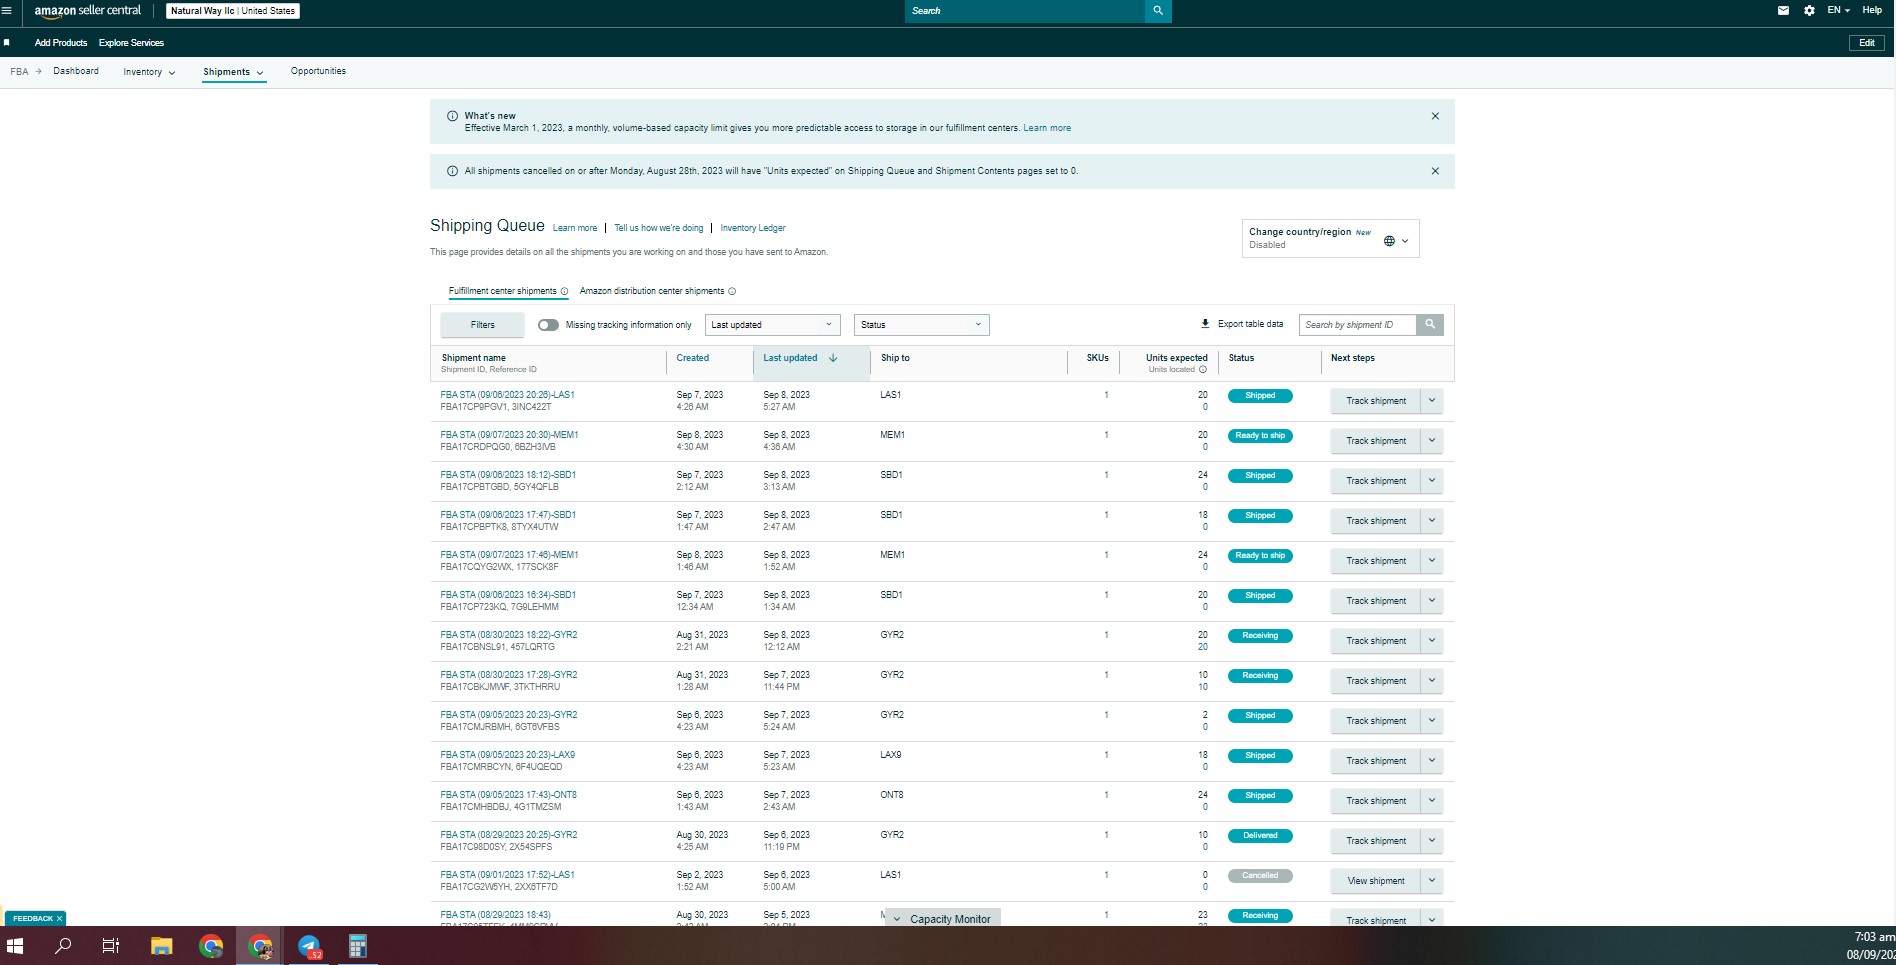This screenshot has height=965, width=1896.
Task: Click the shipment ID search magnifier button
Action: pos(1430,325)
